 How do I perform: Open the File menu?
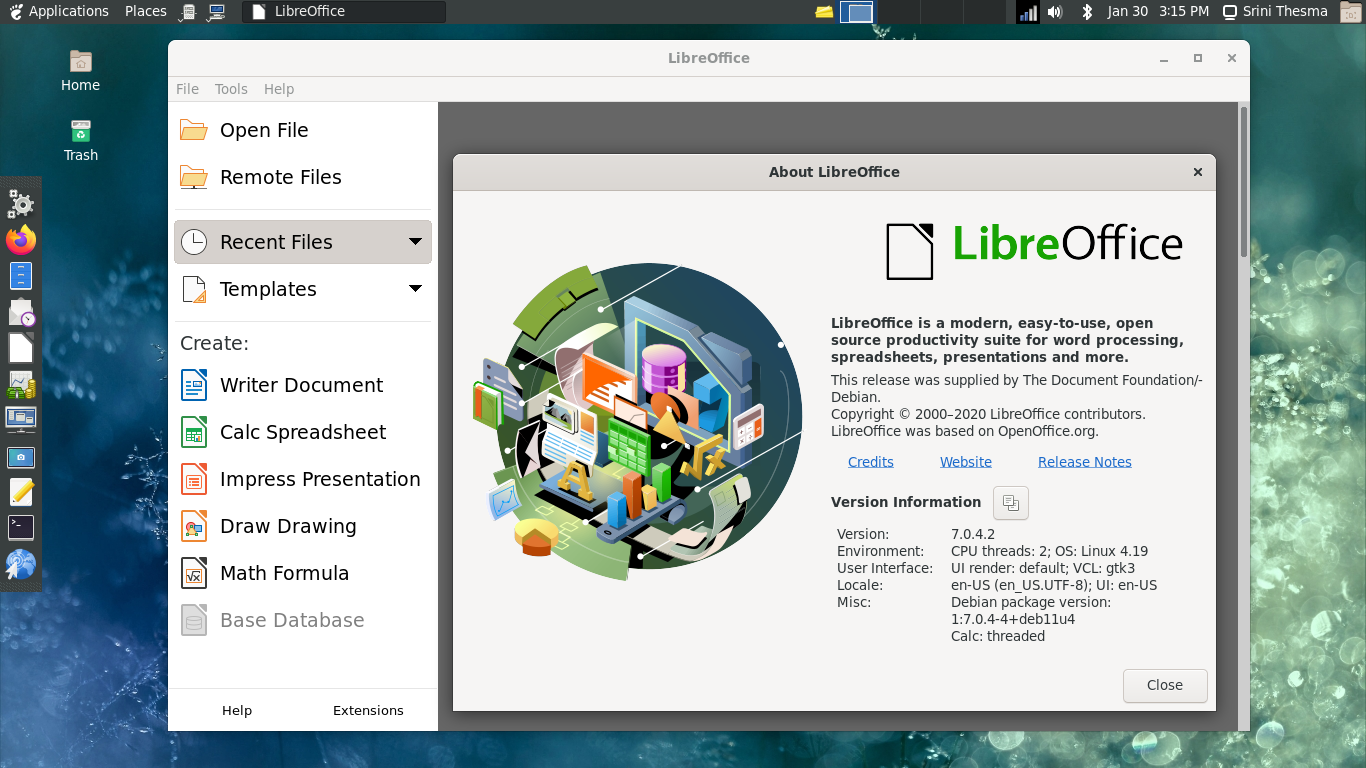point(187,89)
